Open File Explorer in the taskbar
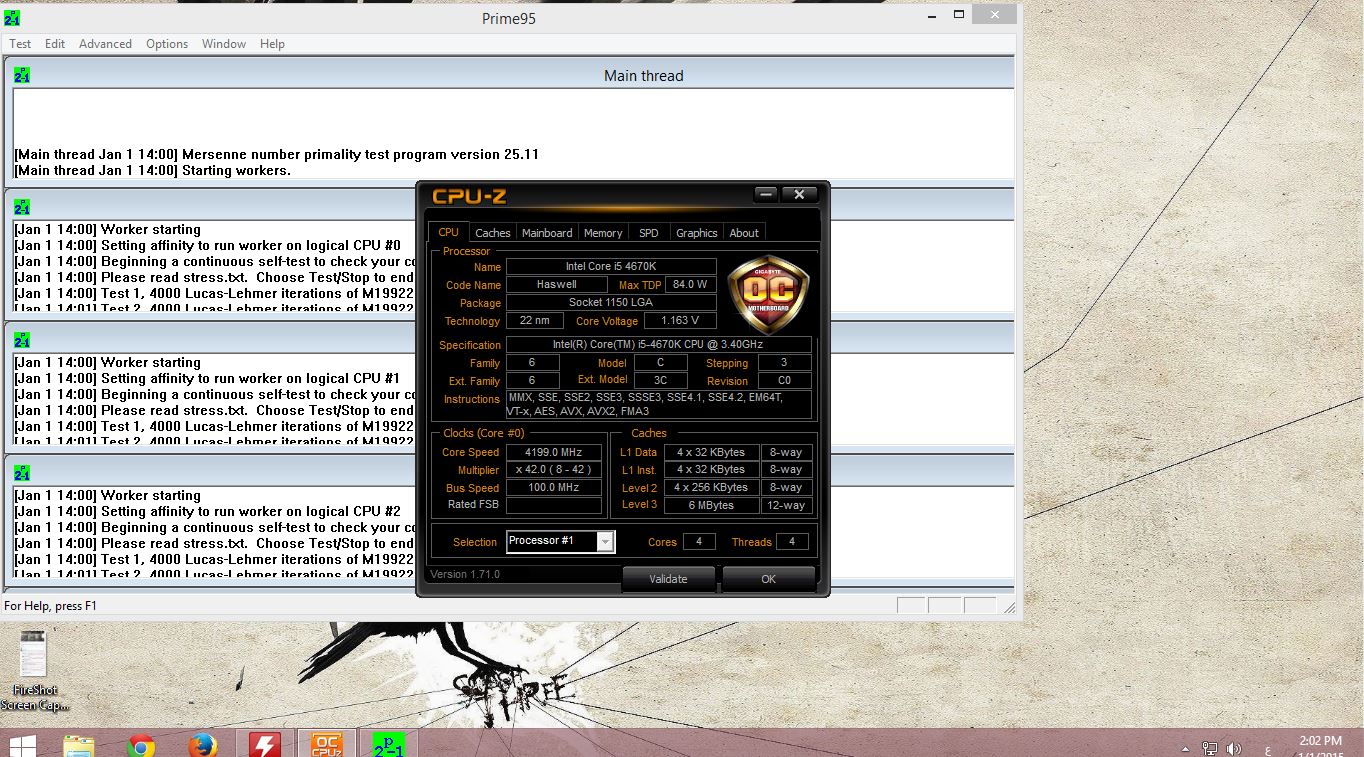The width and height of the screenshot is (1364, 757). (79, 745)
